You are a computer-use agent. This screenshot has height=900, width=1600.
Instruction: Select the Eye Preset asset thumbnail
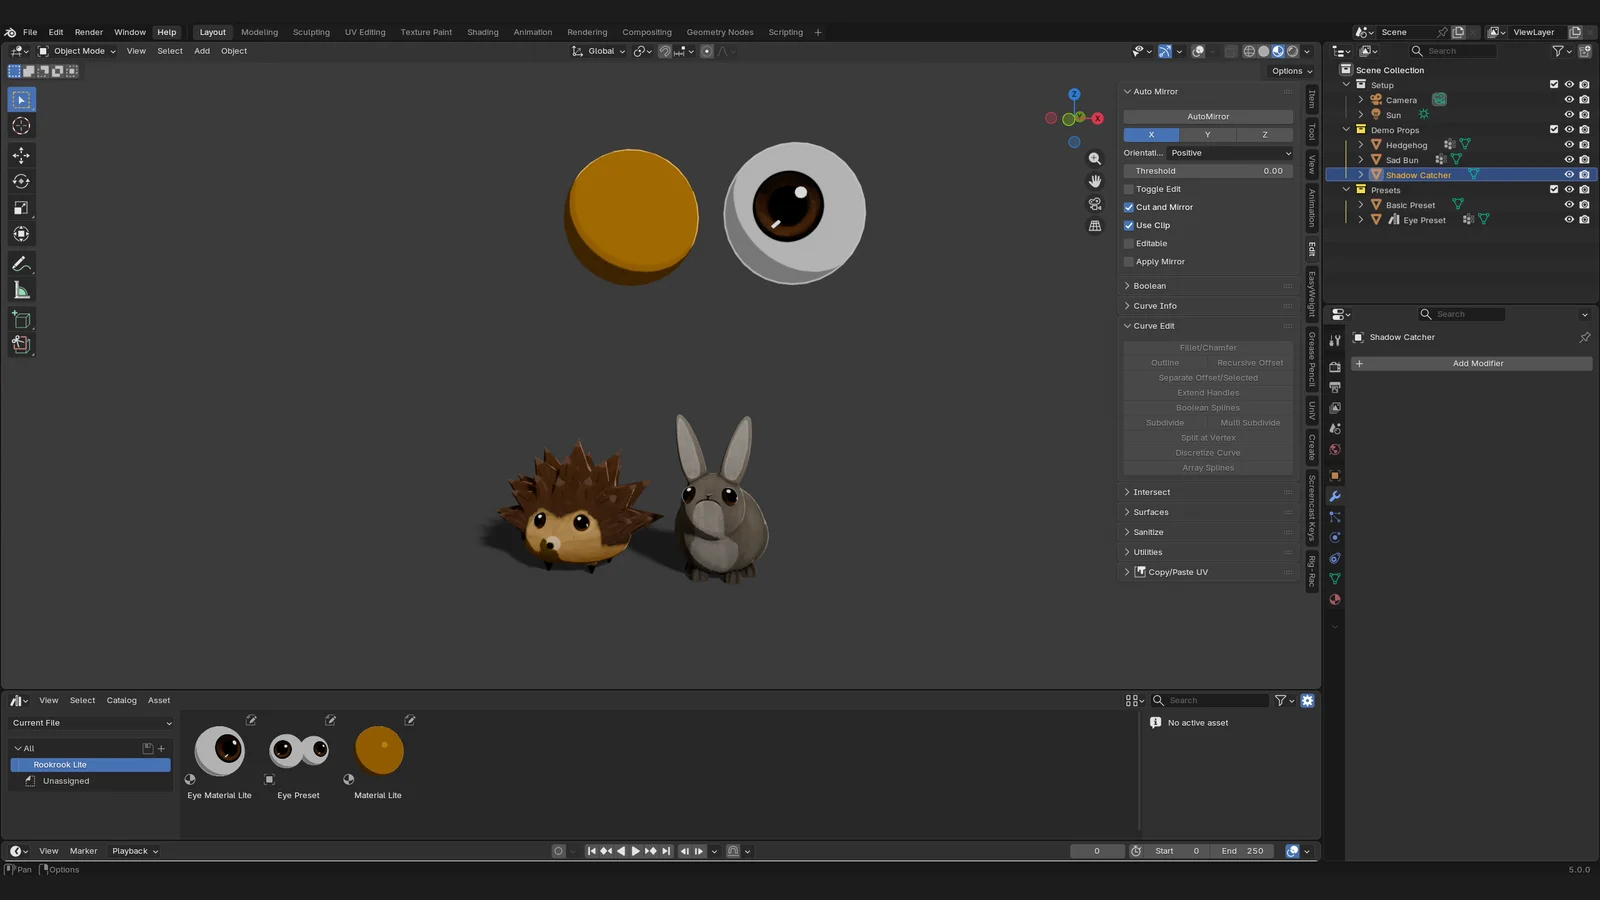pos(297,748)
